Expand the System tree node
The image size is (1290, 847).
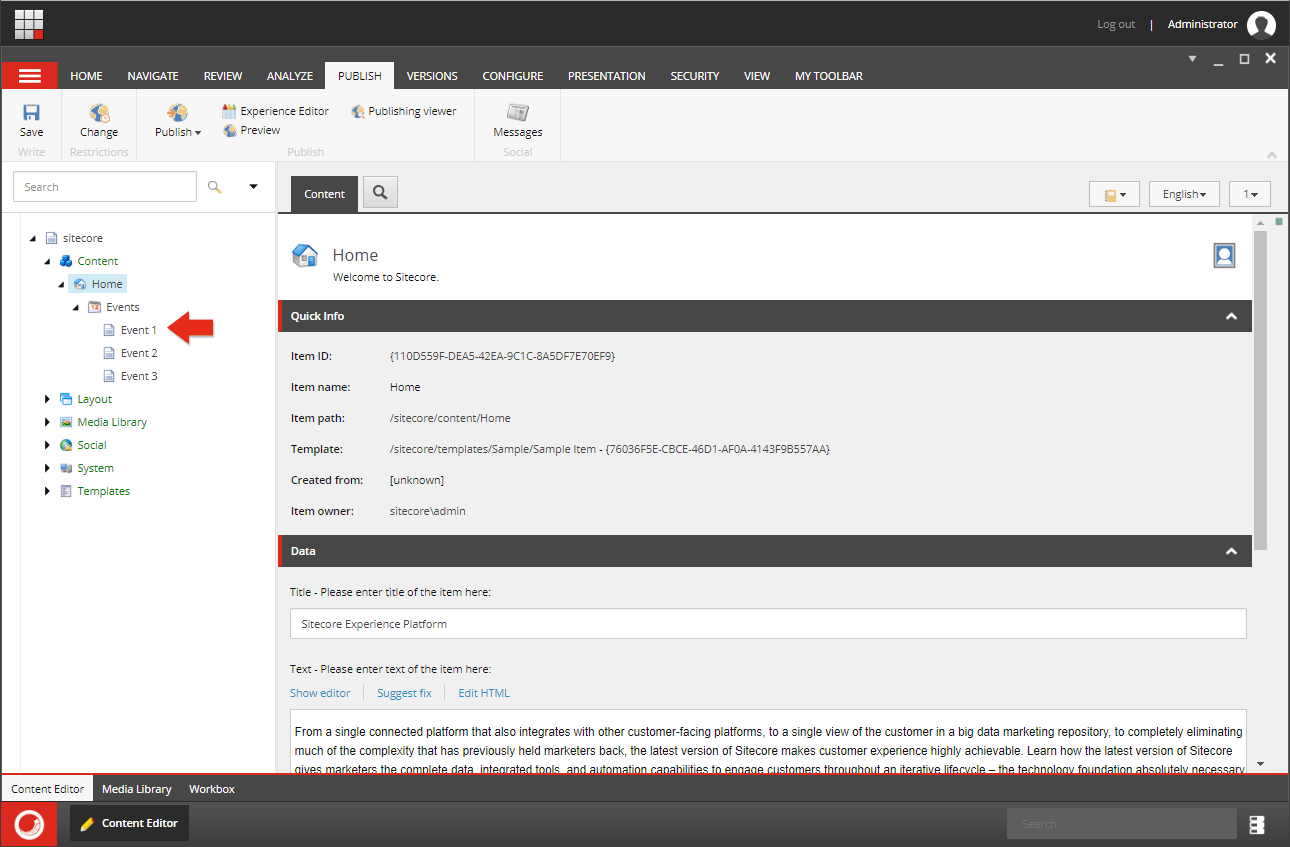point(47,468)
